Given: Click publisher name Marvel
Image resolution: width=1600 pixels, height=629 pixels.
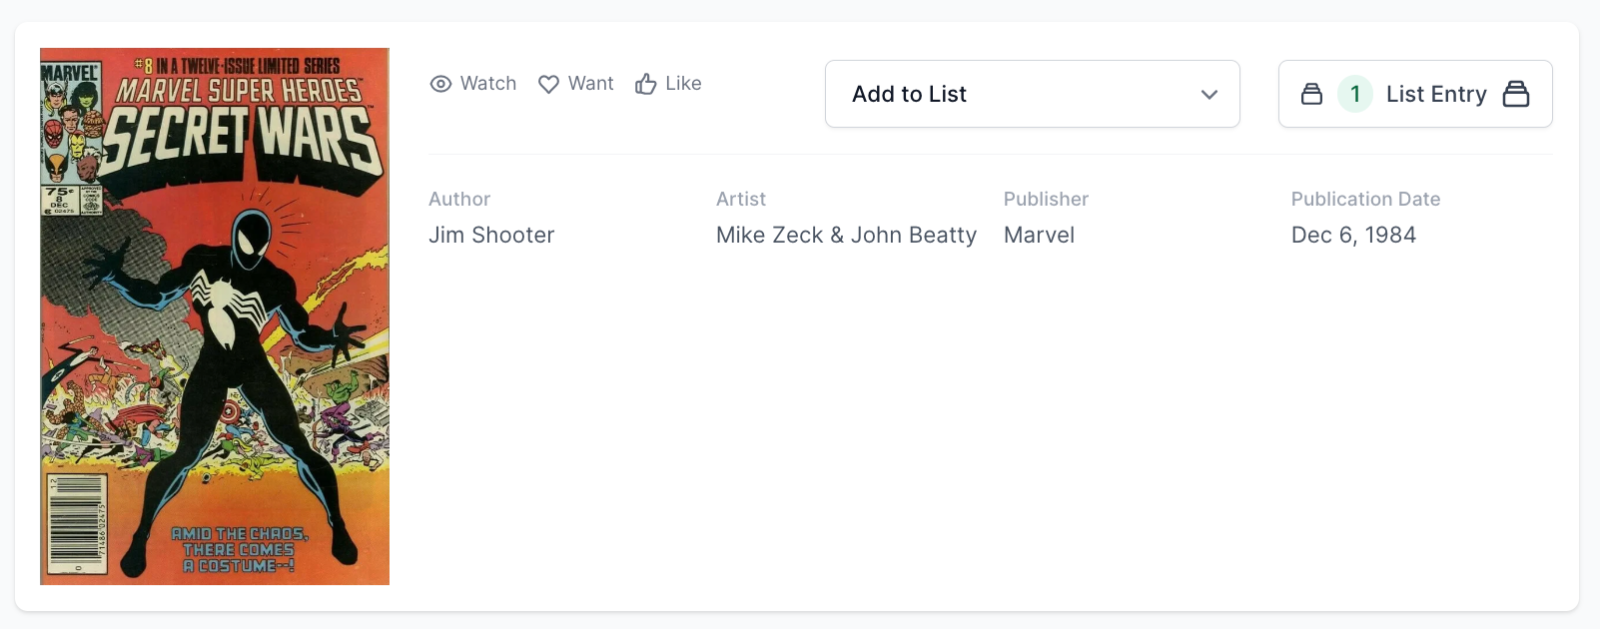Looking at the screenshot, I should tap(1039, 235).
